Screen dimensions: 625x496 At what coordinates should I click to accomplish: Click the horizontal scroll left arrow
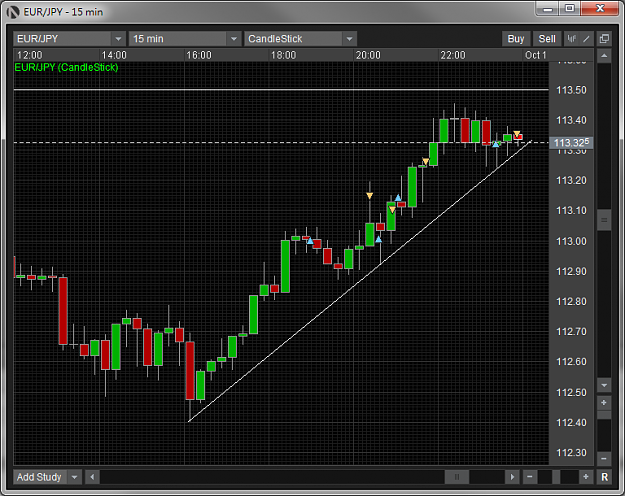point(92,477)
